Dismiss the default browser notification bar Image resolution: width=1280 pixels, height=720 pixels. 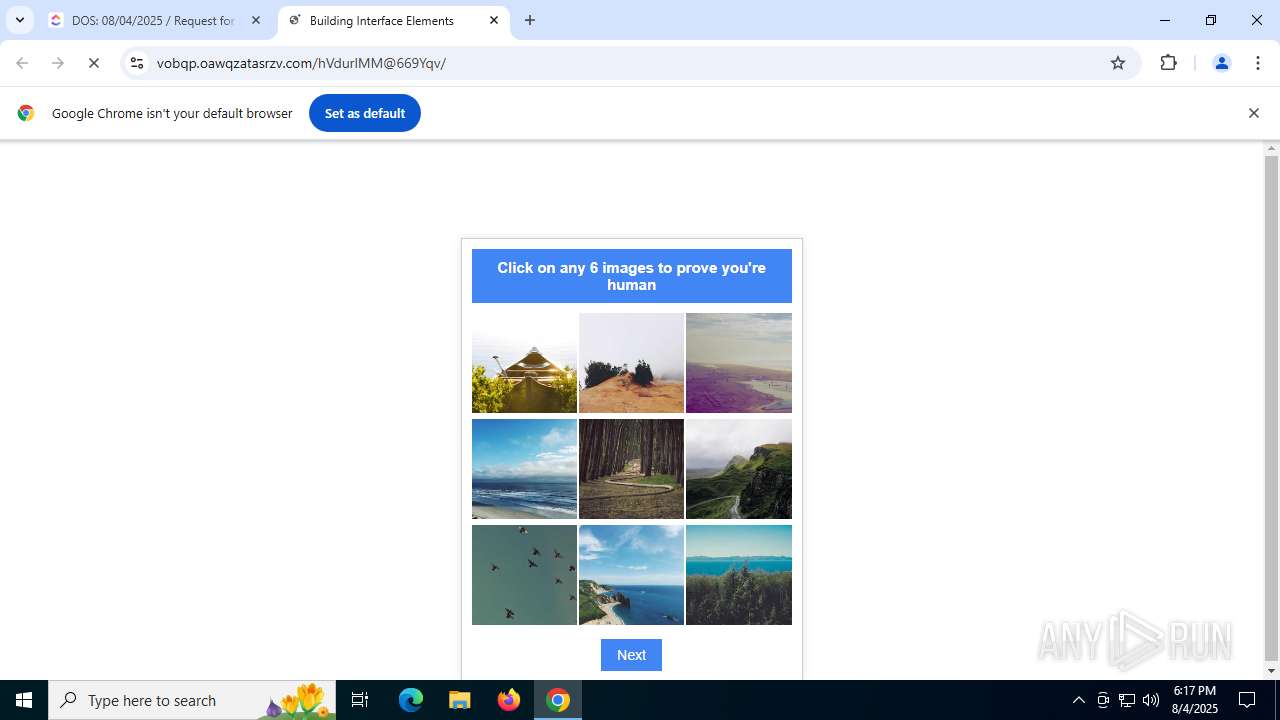tap(1253, 113)
